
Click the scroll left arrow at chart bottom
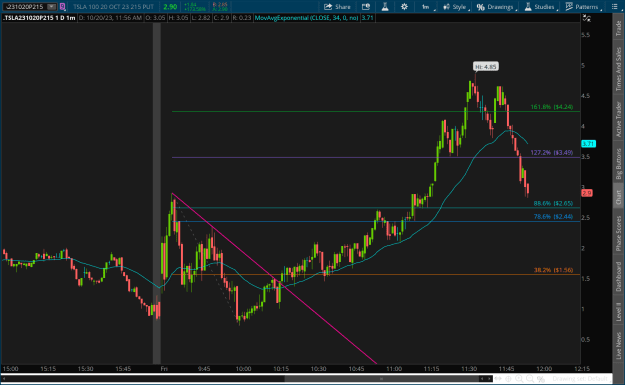click(x=482, y=379)
